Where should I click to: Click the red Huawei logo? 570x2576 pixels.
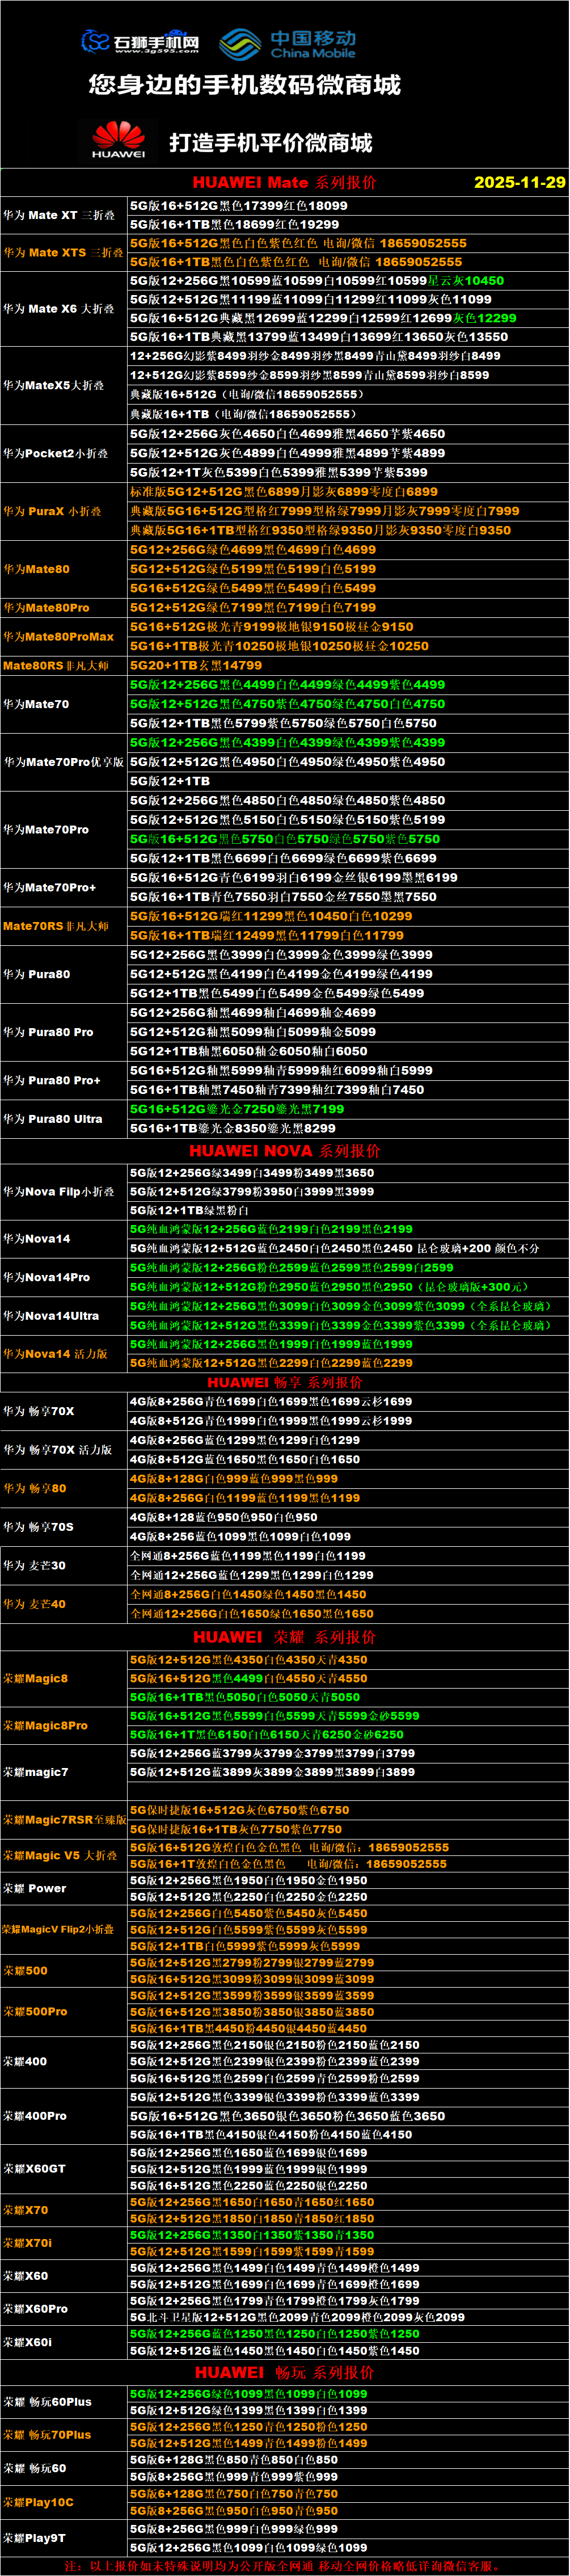(x=118, y=140)
